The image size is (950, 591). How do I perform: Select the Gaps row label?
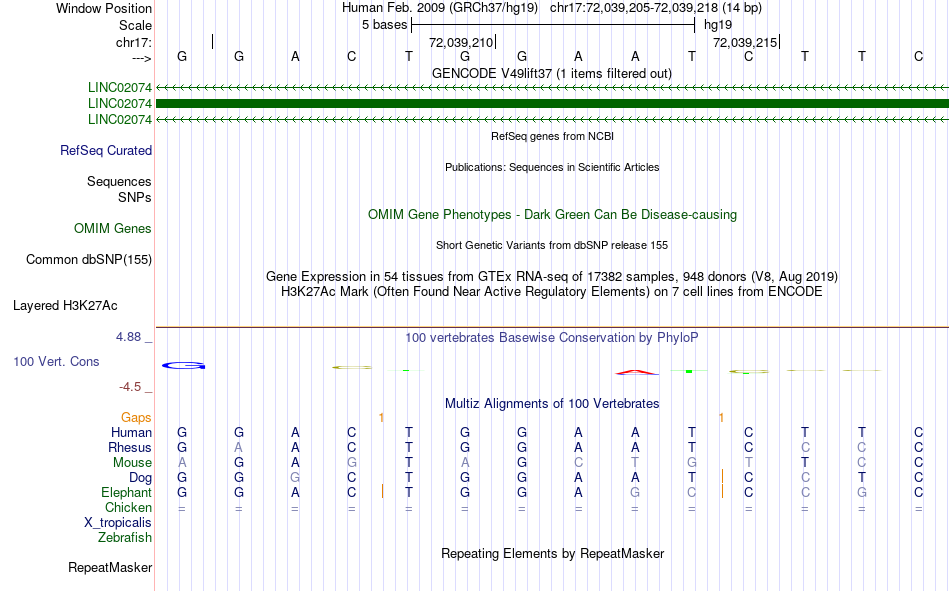[x=136, y=417]
